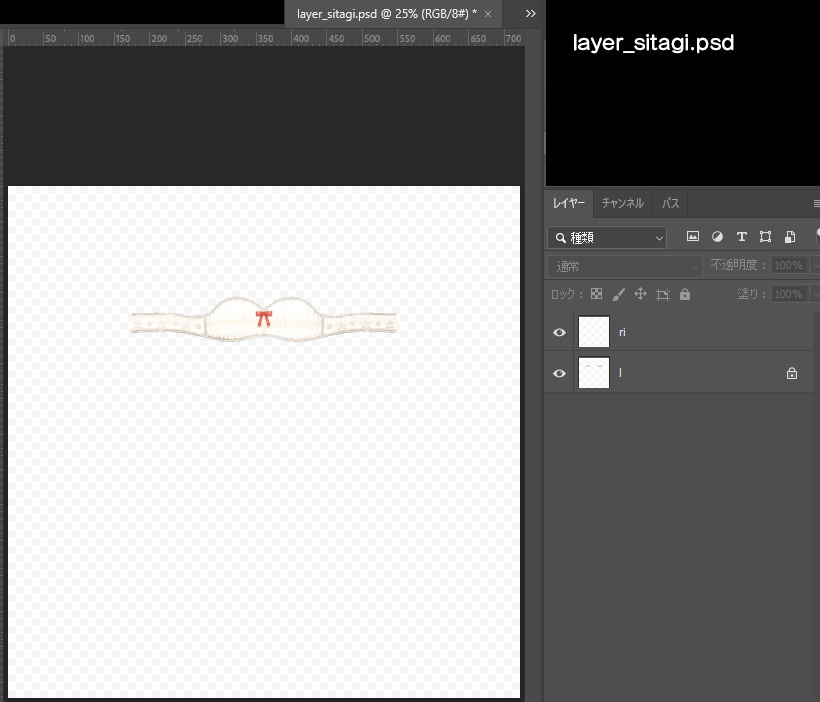Switch to the チャンネル tab
Viewport: 820px width, 702px height.
click(x=622, y=203)
